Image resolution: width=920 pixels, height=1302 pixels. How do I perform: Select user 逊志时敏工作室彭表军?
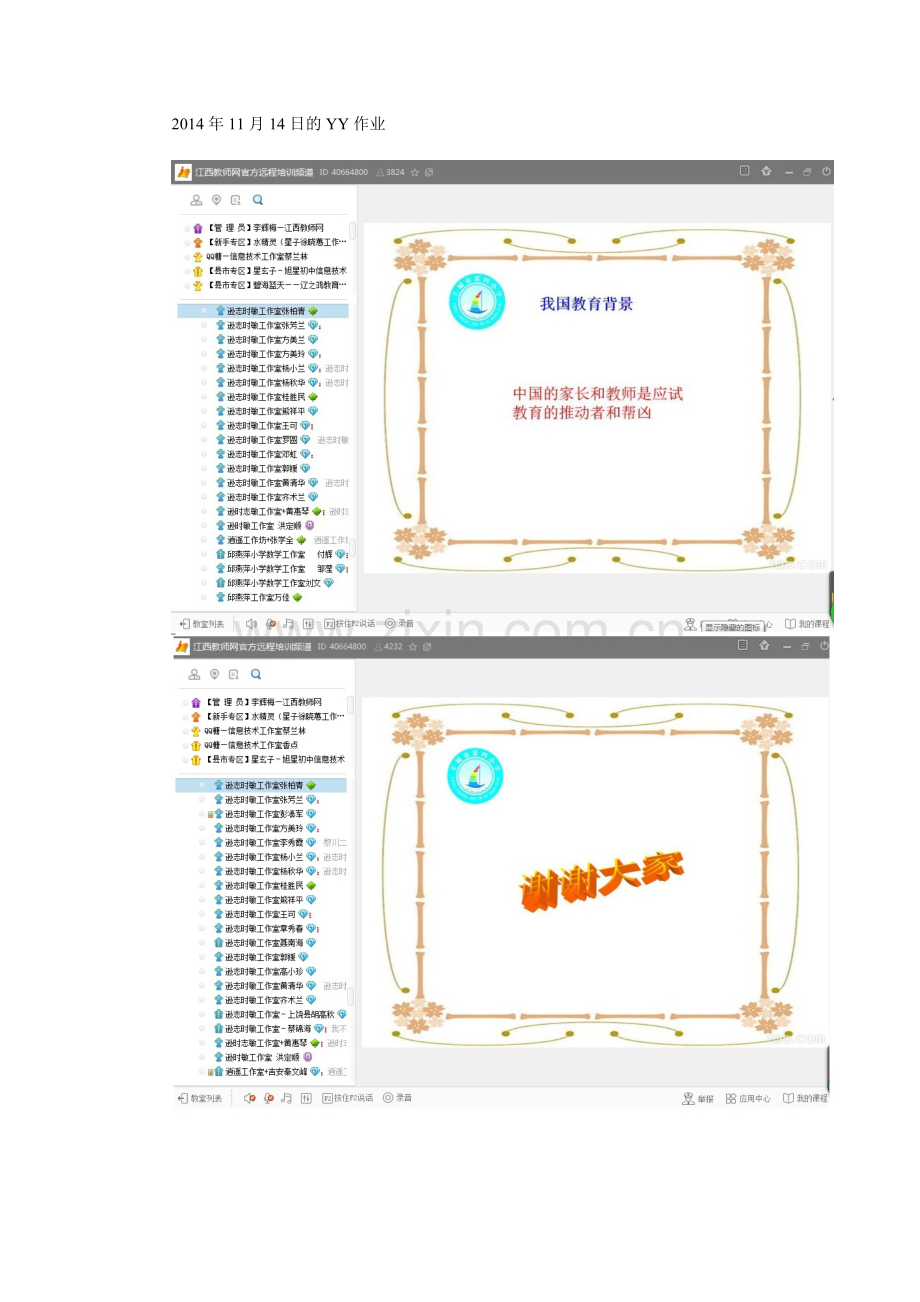coord(261,814)
